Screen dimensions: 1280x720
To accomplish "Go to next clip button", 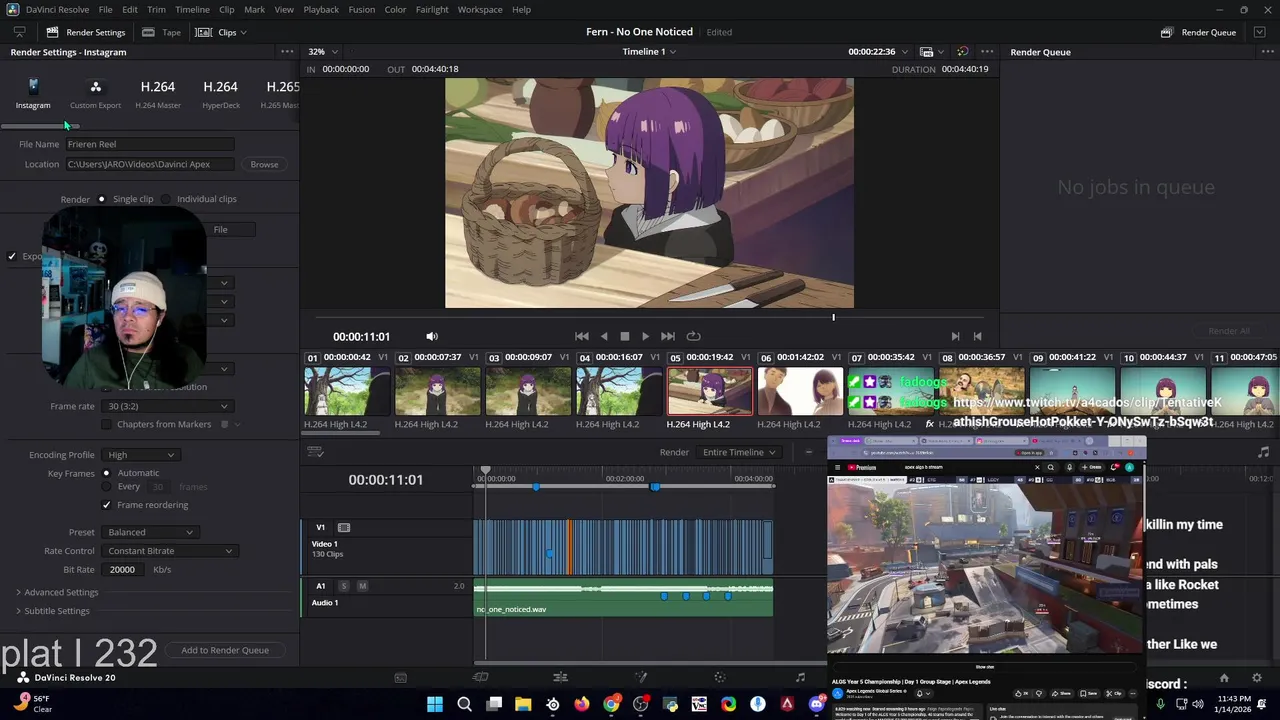I will pos(955,336).
